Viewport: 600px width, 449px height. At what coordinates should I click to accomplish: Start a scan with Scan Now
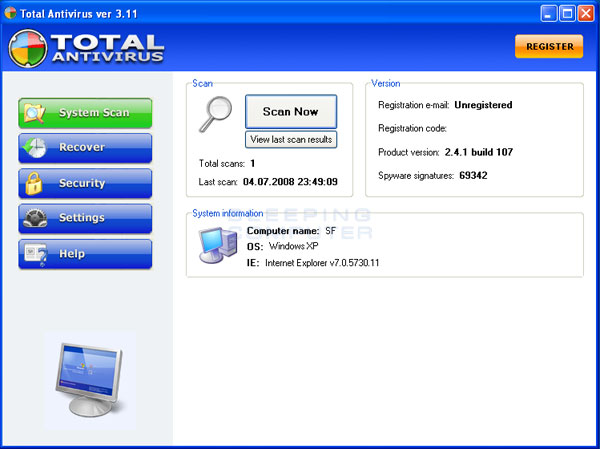[291, 111]
